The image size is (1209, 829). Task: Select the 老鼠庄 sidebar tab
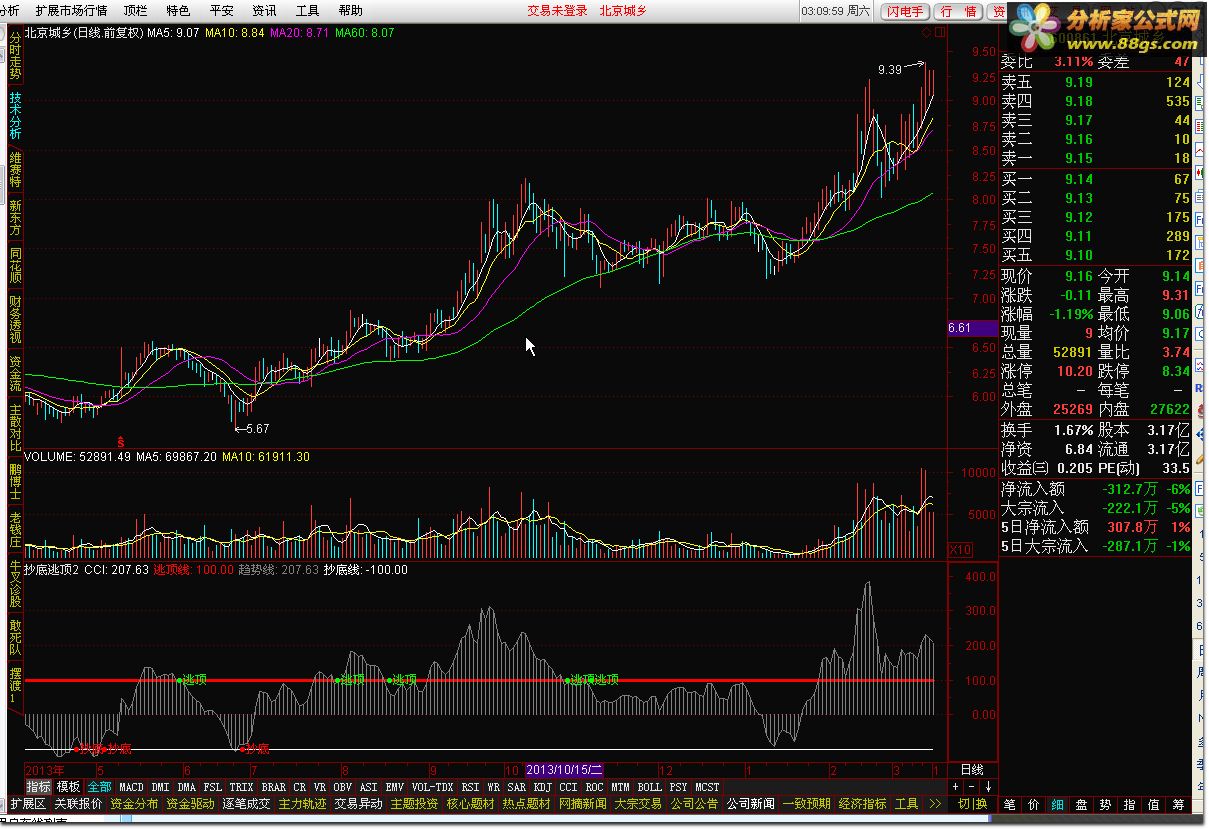15,531
